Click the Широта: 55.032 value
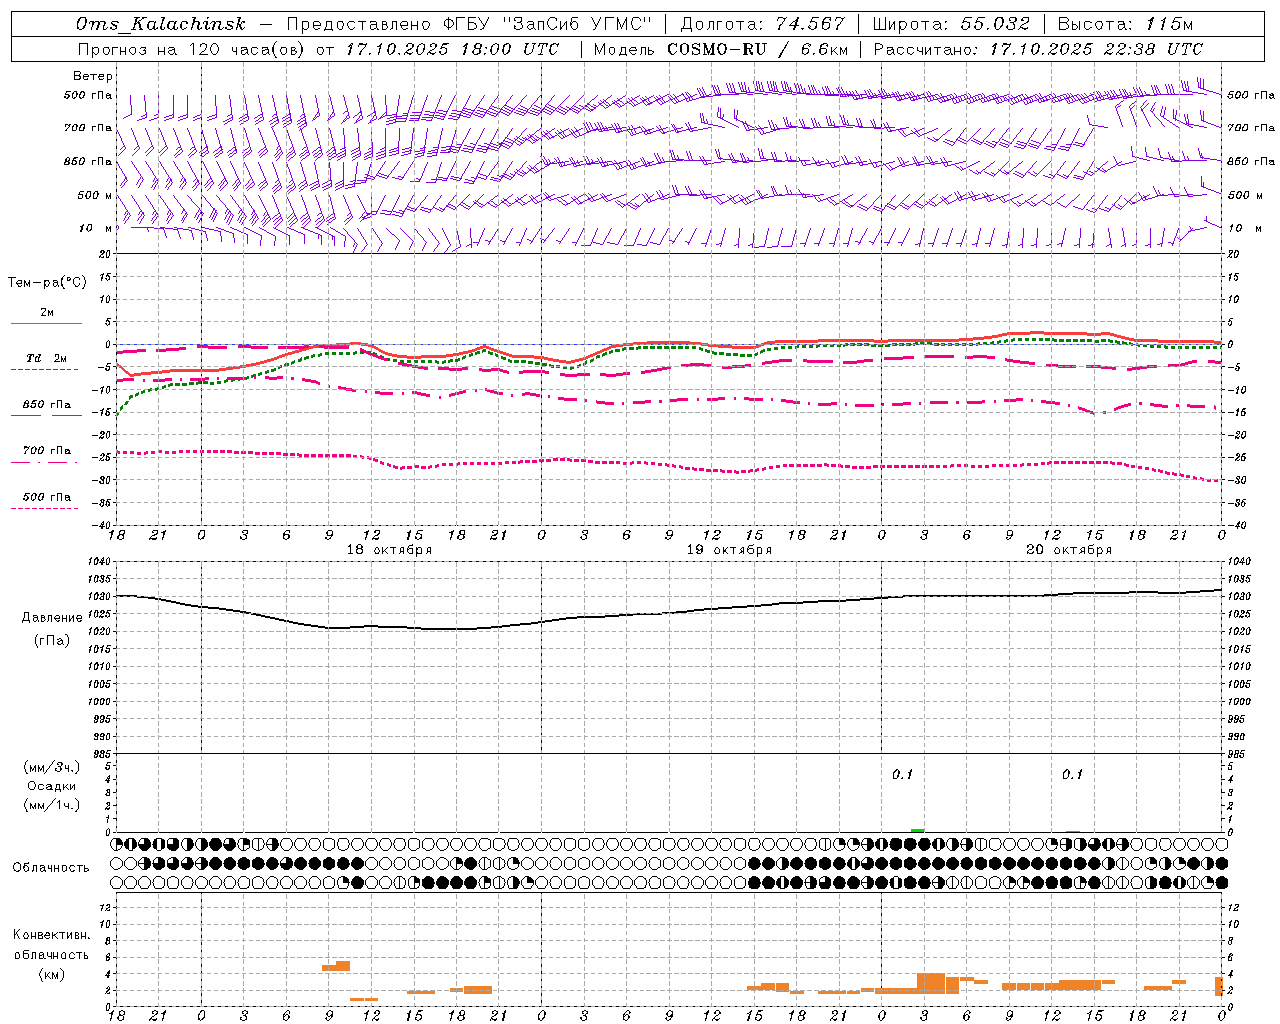 [x=951, y=24]
